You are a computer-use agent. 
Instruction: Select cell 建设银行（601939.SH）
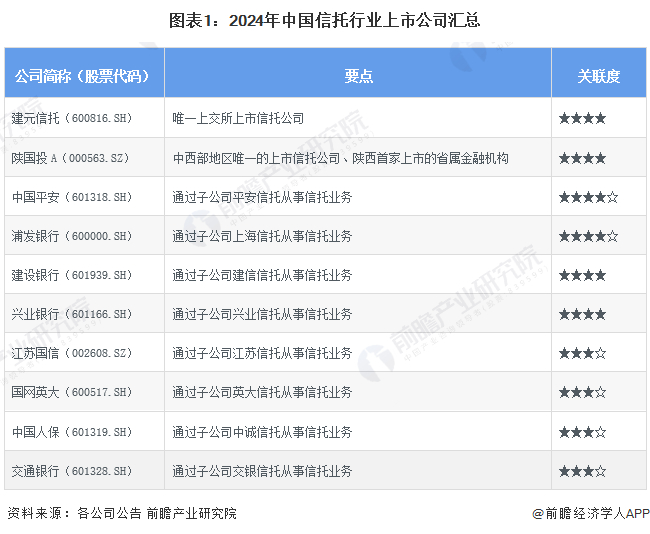(x=85, y=274)
